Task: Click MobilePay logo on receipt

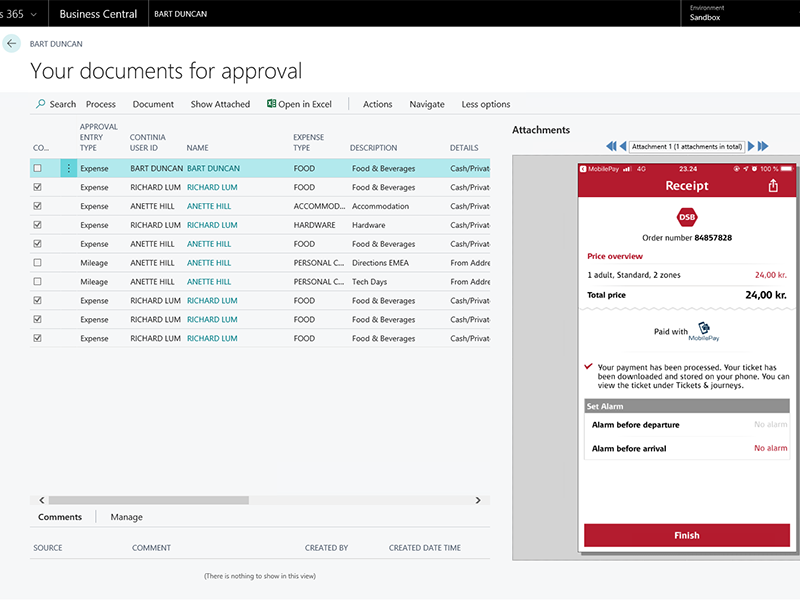Action: click(x=704, y=331)
